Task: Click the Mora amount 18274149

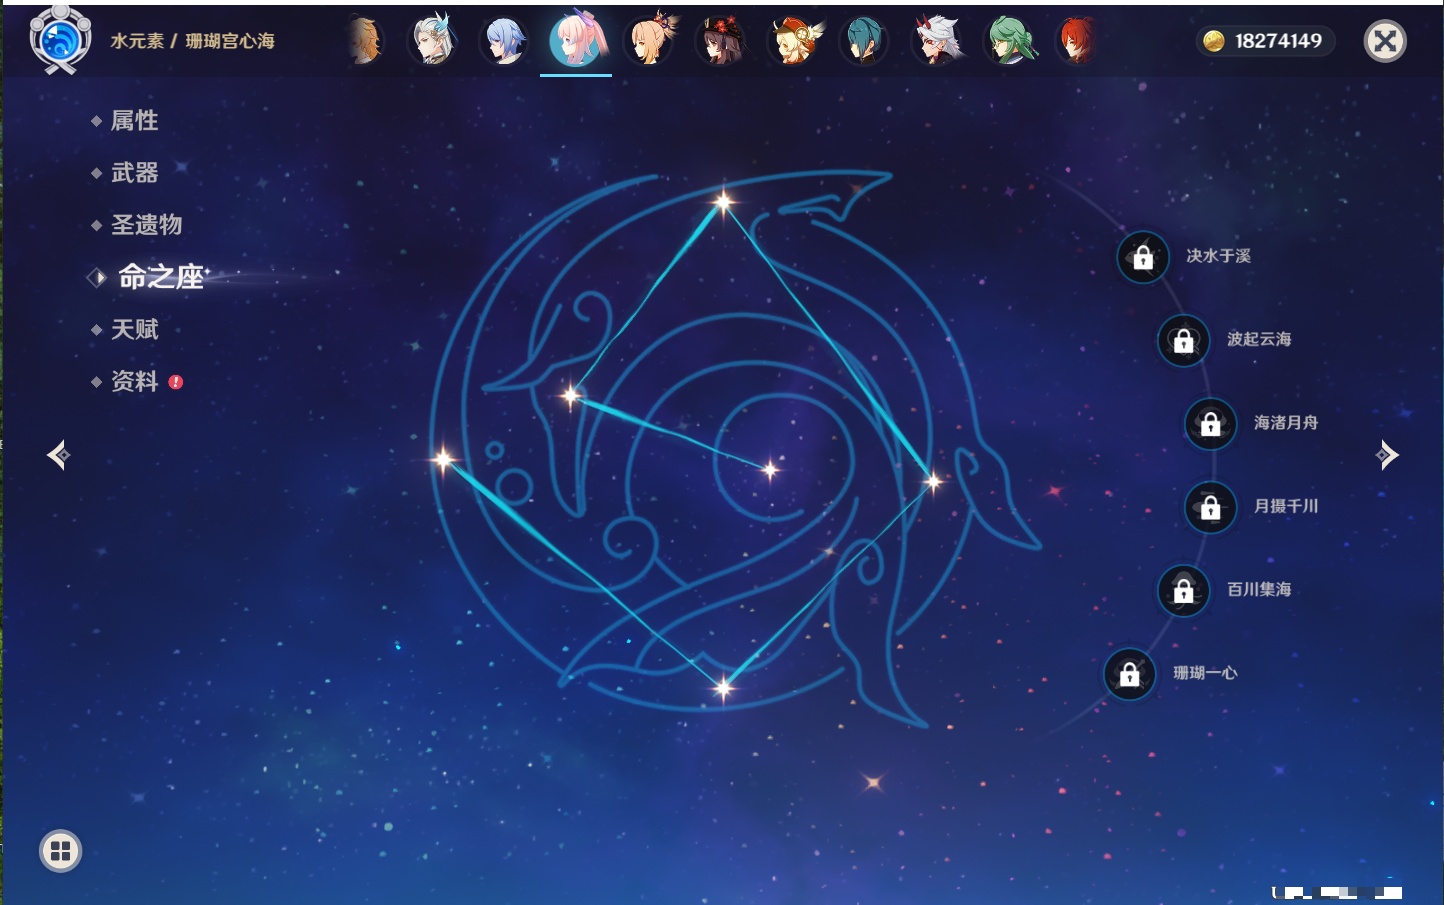Action: coord(1279,41)
